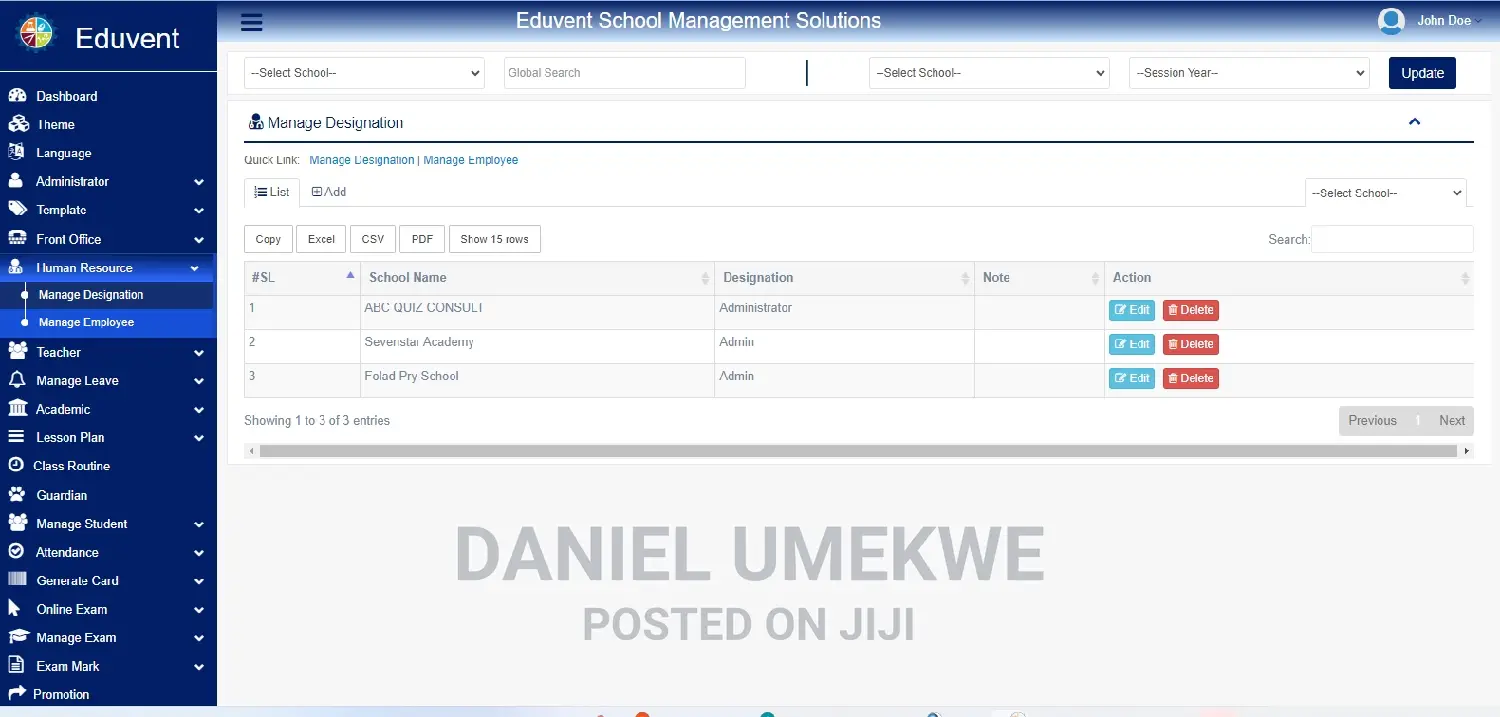Focus the Global Search field
The height and width of the screenshot is (717, 1500).
[625, 73]
